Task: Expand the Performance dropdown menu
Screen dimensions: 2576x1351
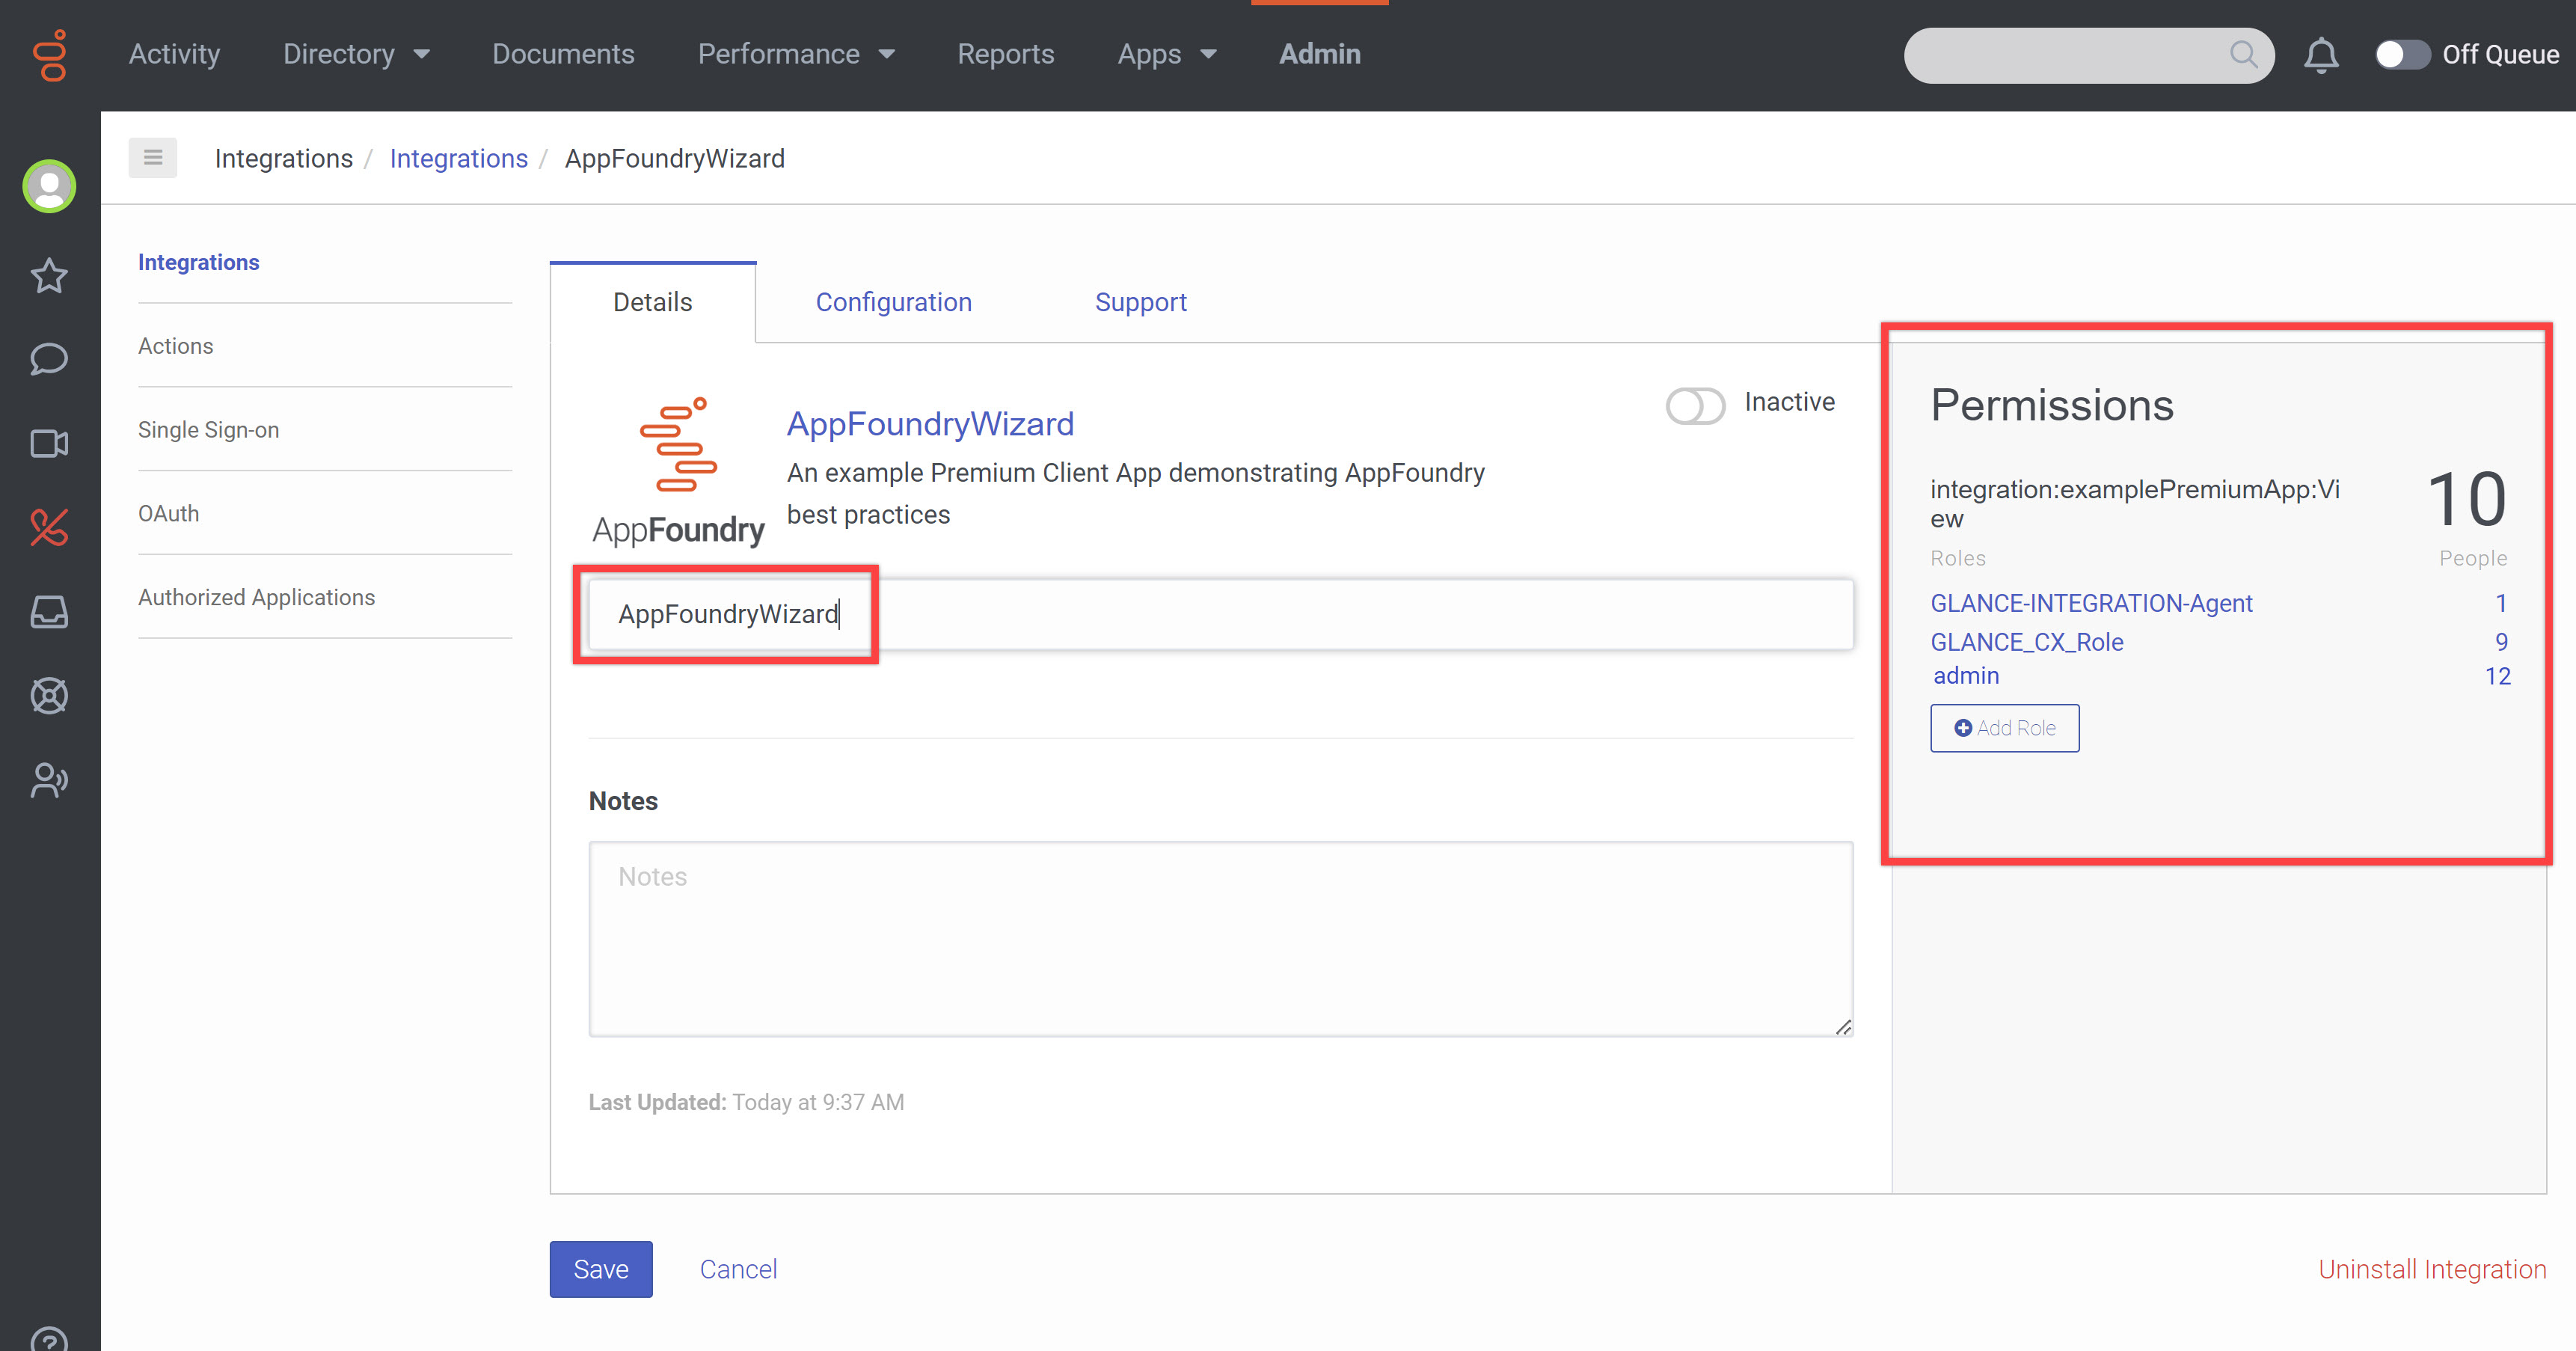Action: [795, 54]
